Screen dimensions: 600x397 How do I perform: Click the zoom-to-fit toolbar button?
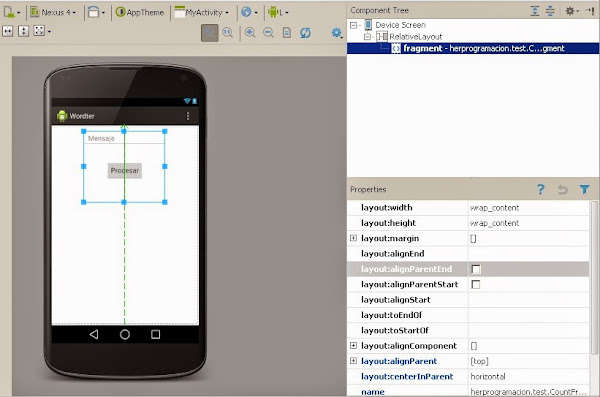tap(210, 33)
